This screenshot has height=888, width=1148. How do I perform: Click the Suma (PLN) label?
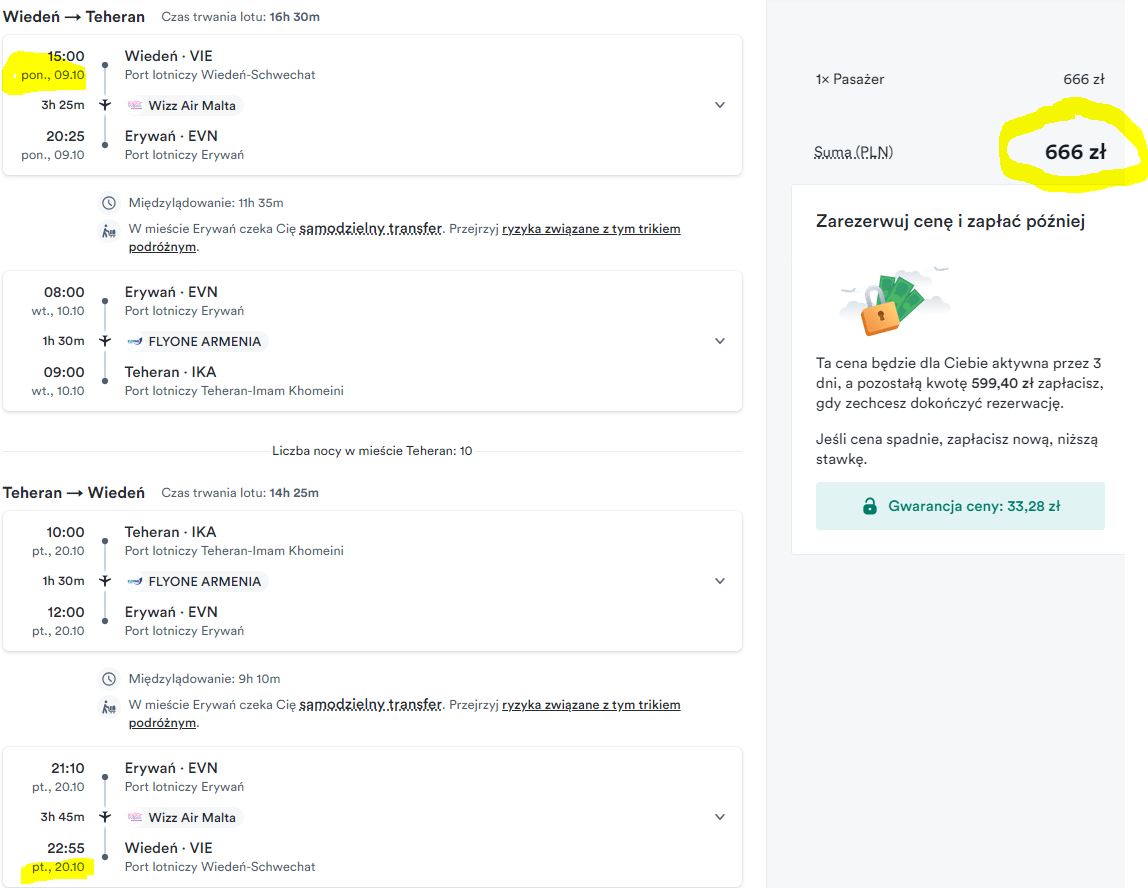coord(853,152)
